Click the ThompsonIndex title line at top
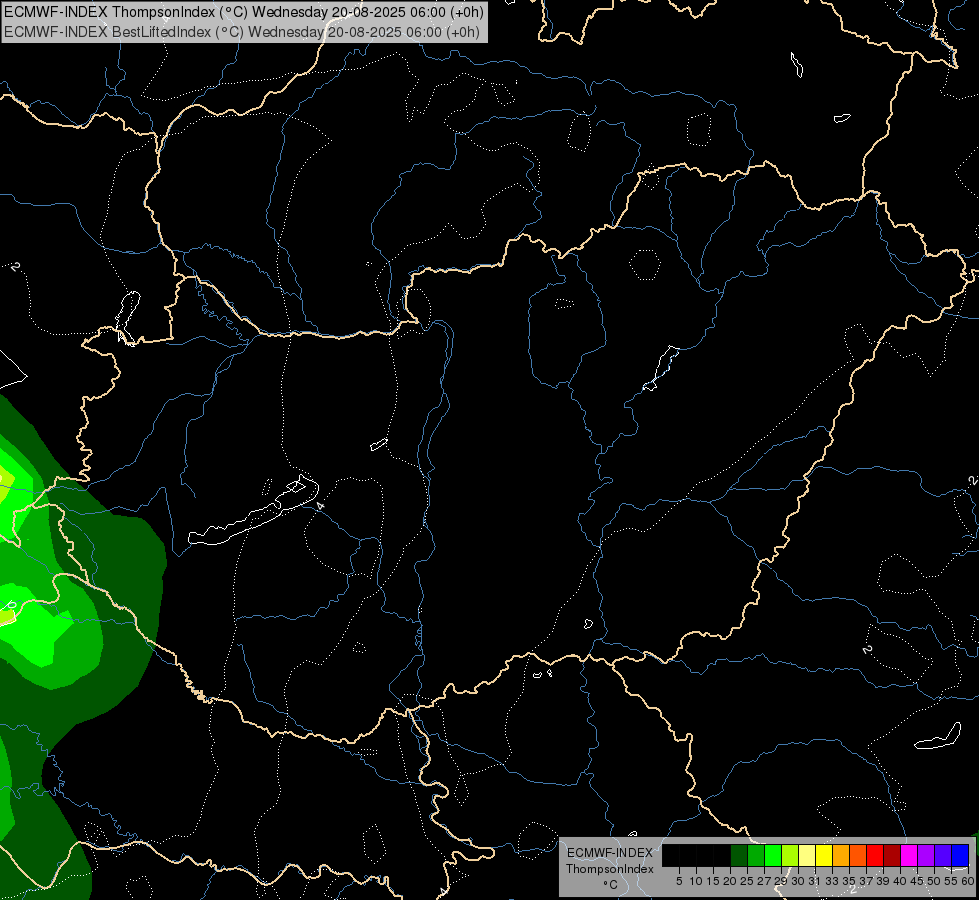The width and height of the screenshot is (979, 900). click(x=244, y=12)
